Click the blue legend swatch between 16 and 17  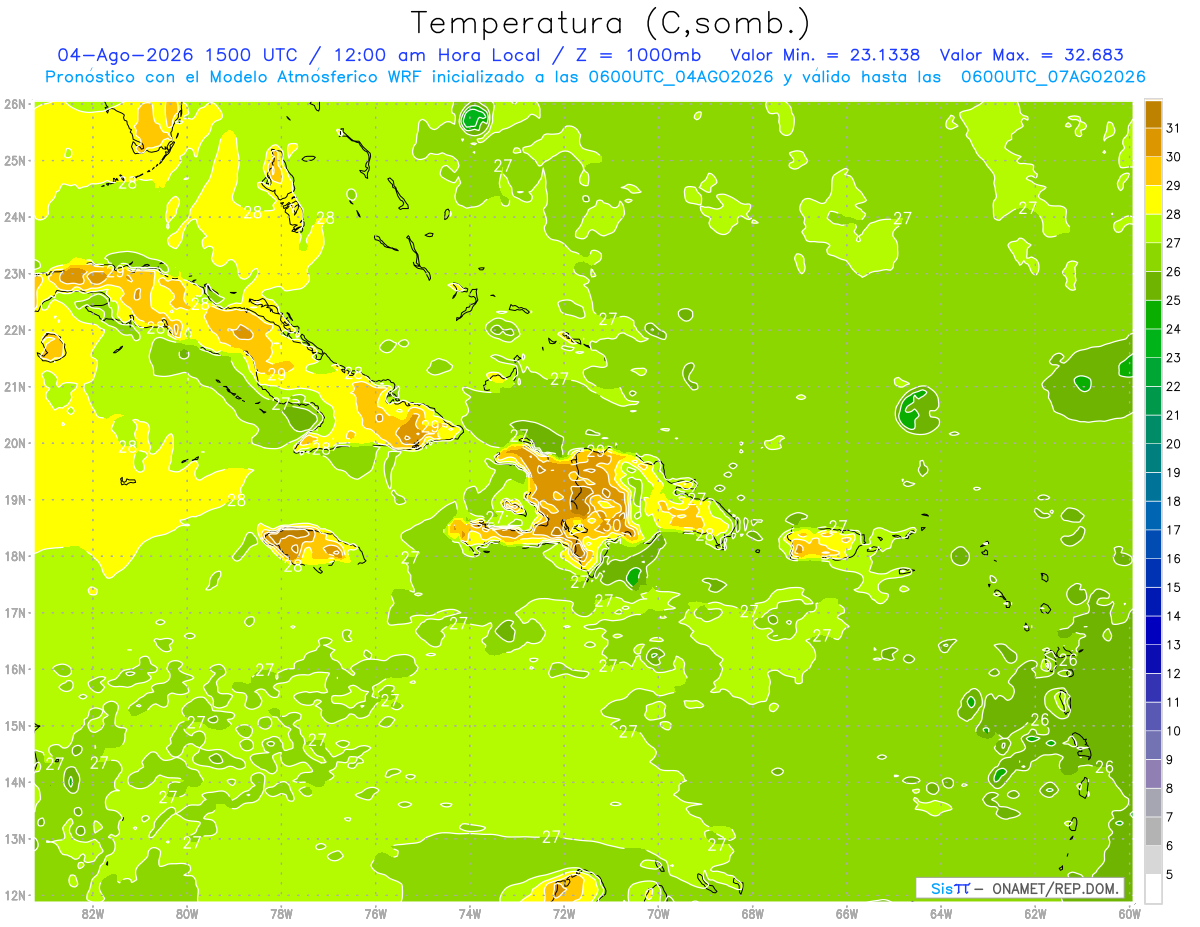tap(1153, 544)
